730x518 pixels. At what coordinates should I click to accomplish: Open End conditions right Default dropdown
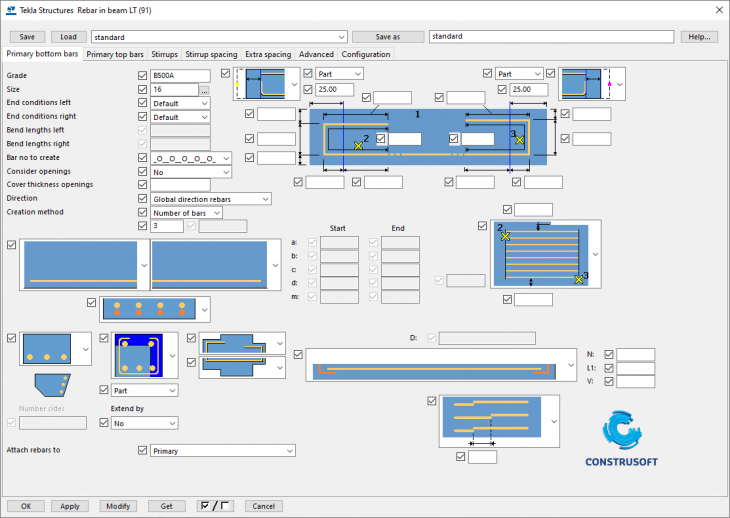pos(180,117)
